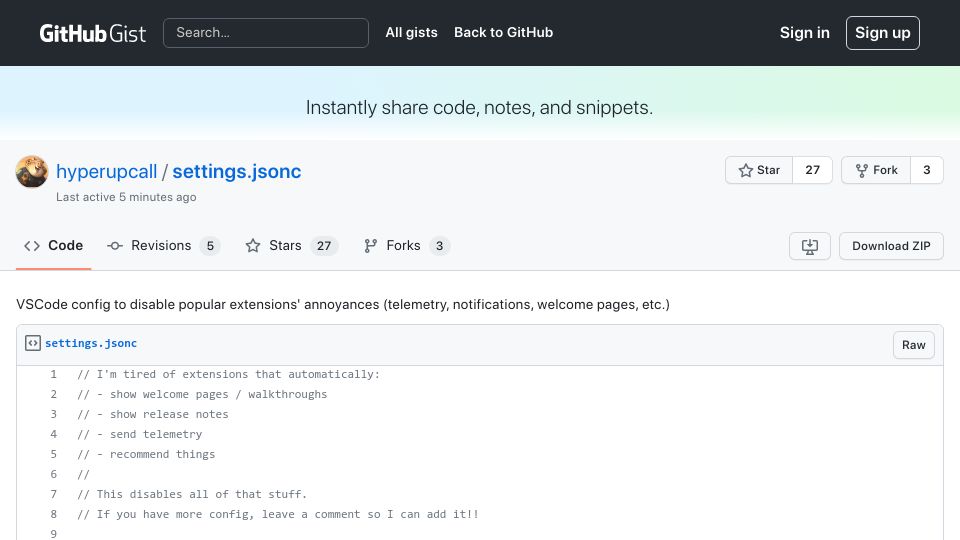Switch to the Stars tab

[291, 246]
